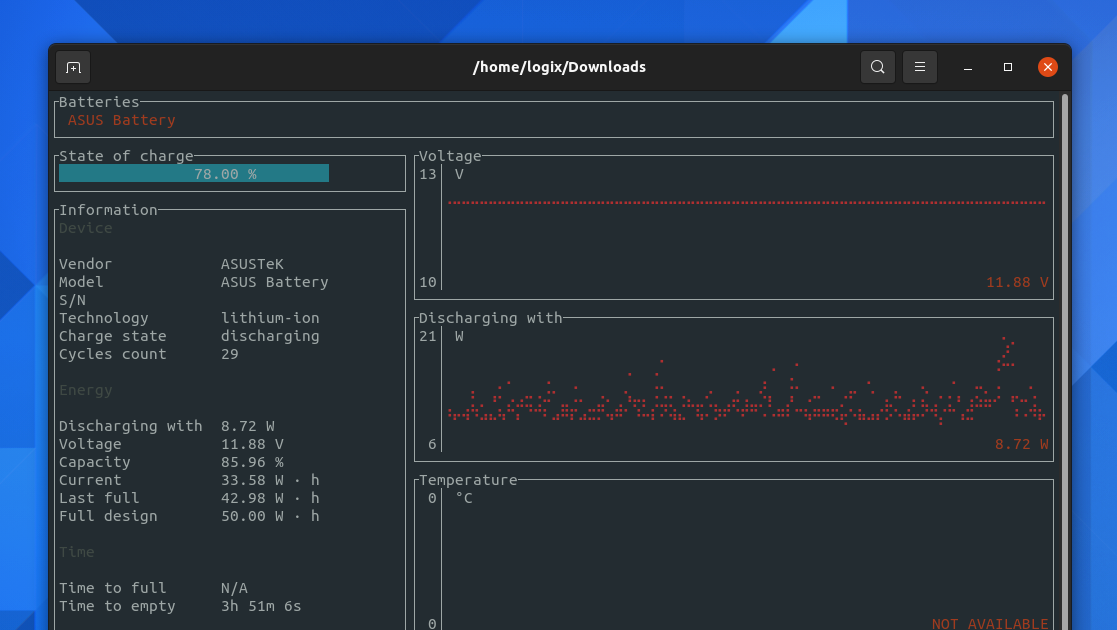Click the Cycles count value 29
Image resolution: width=1117 pixels, height=630 pixels.
tap(229, 354)
